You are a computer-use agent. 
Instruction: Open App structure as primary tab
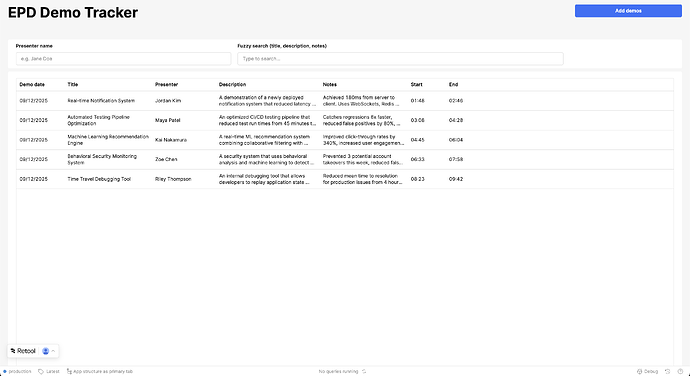pyautogui.click(x=99, y=372)
